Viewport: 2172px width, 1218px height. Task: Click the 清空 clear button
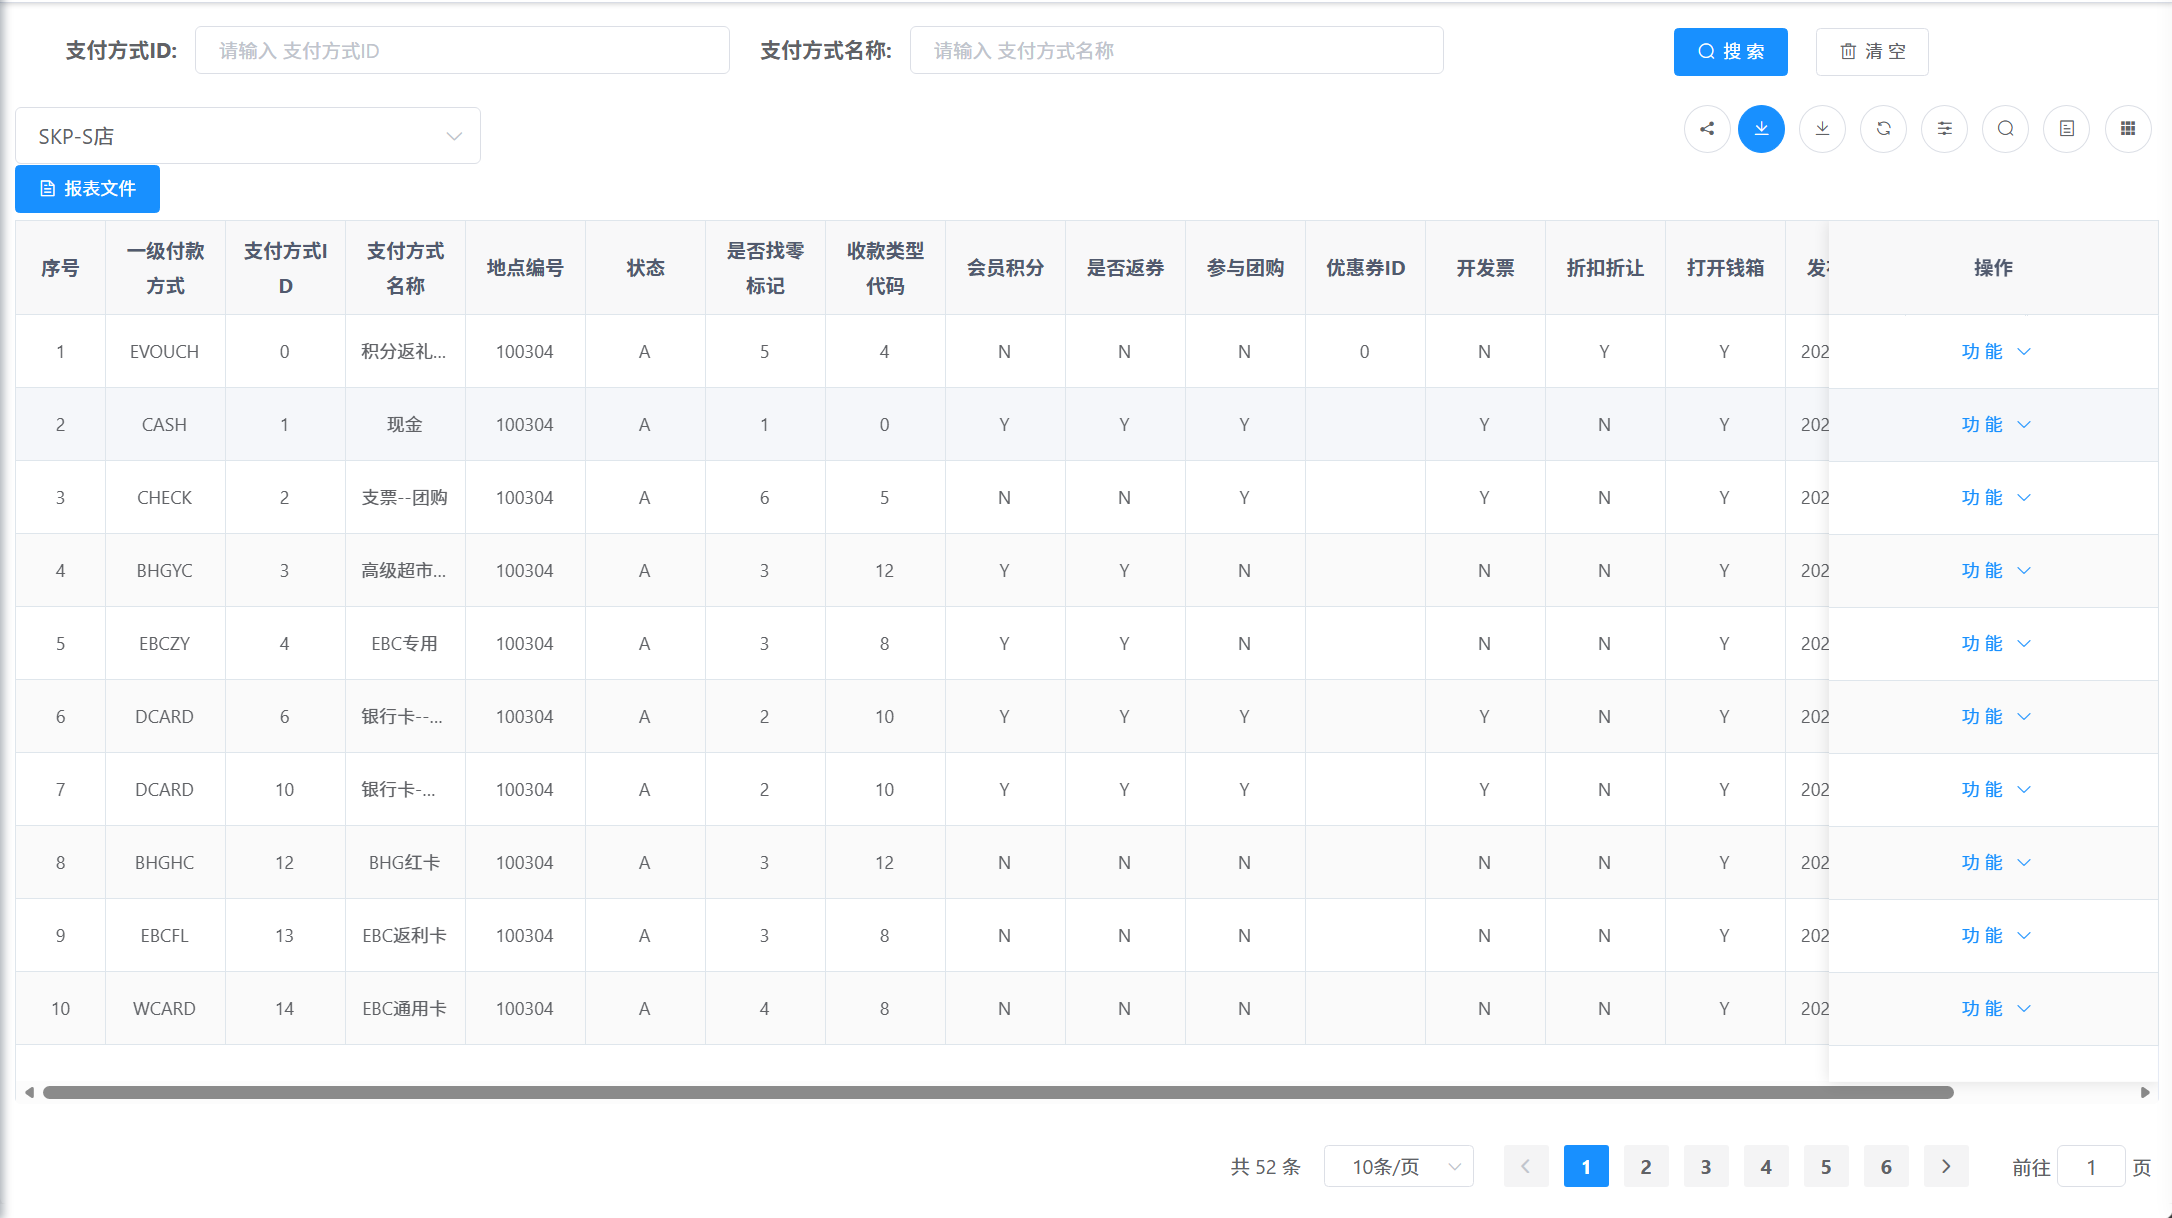coord(1871,52)
